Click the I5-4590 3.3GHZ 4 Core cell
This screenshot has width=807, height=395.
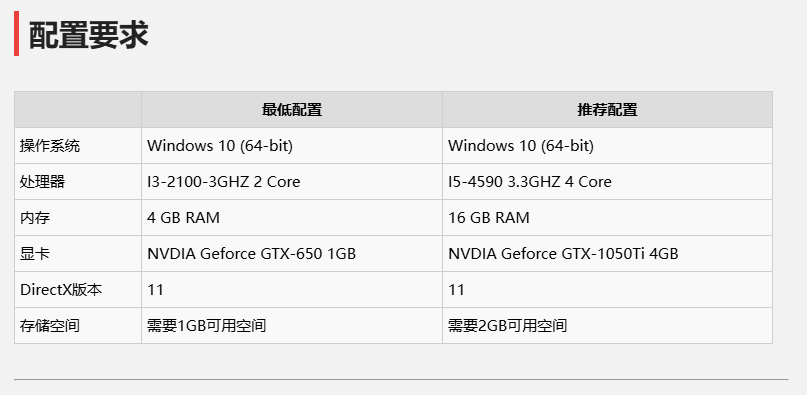pyautogui.click(x=607, y=182)
